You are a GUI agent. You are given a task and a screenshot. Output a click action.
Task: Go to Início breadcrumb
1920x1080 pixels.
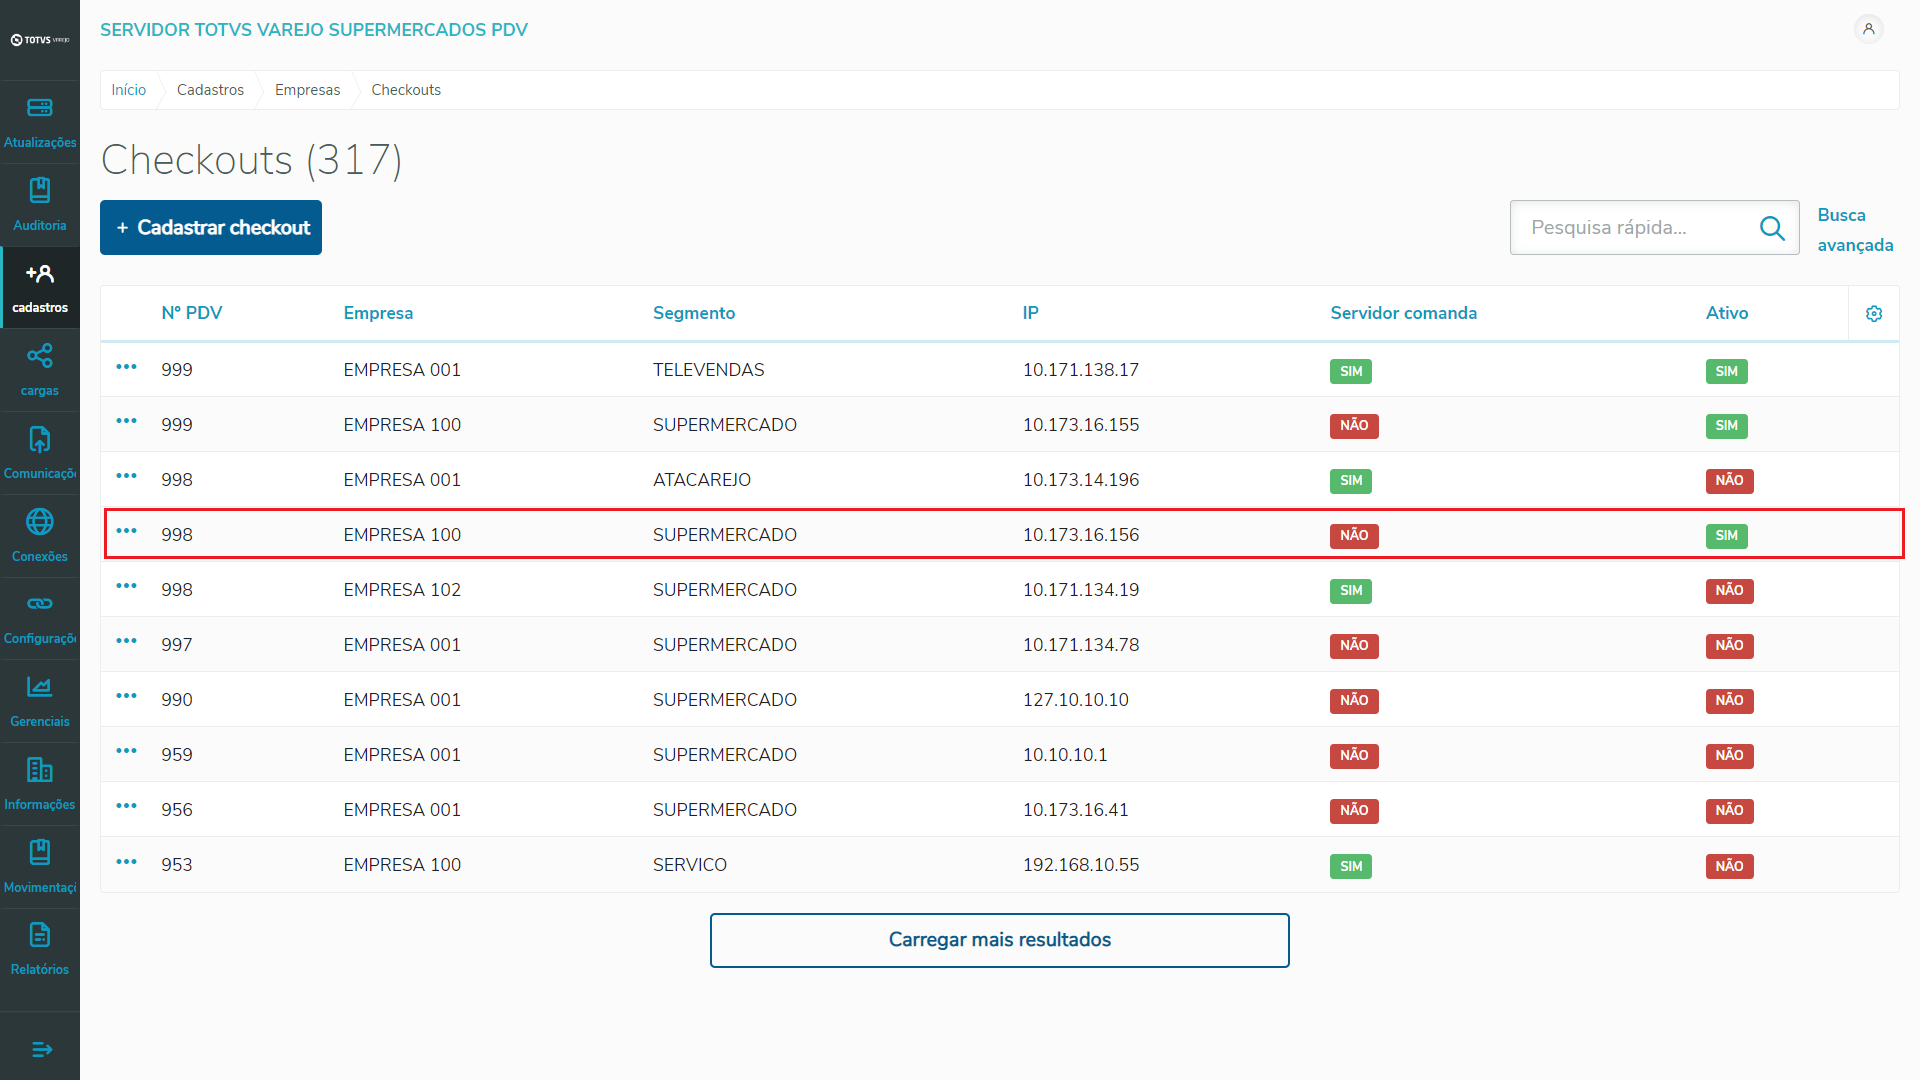click(x=128, y=90)
